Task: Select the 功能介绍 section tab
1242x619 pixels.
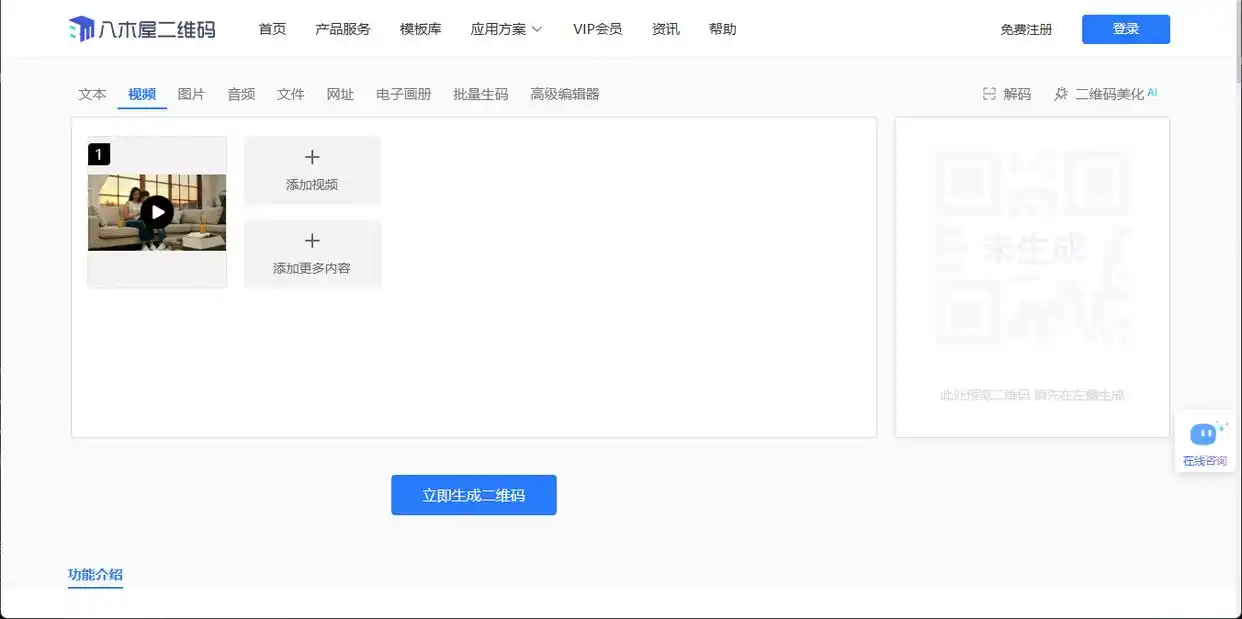Action: pyautogui.click(x=95, y=575)
